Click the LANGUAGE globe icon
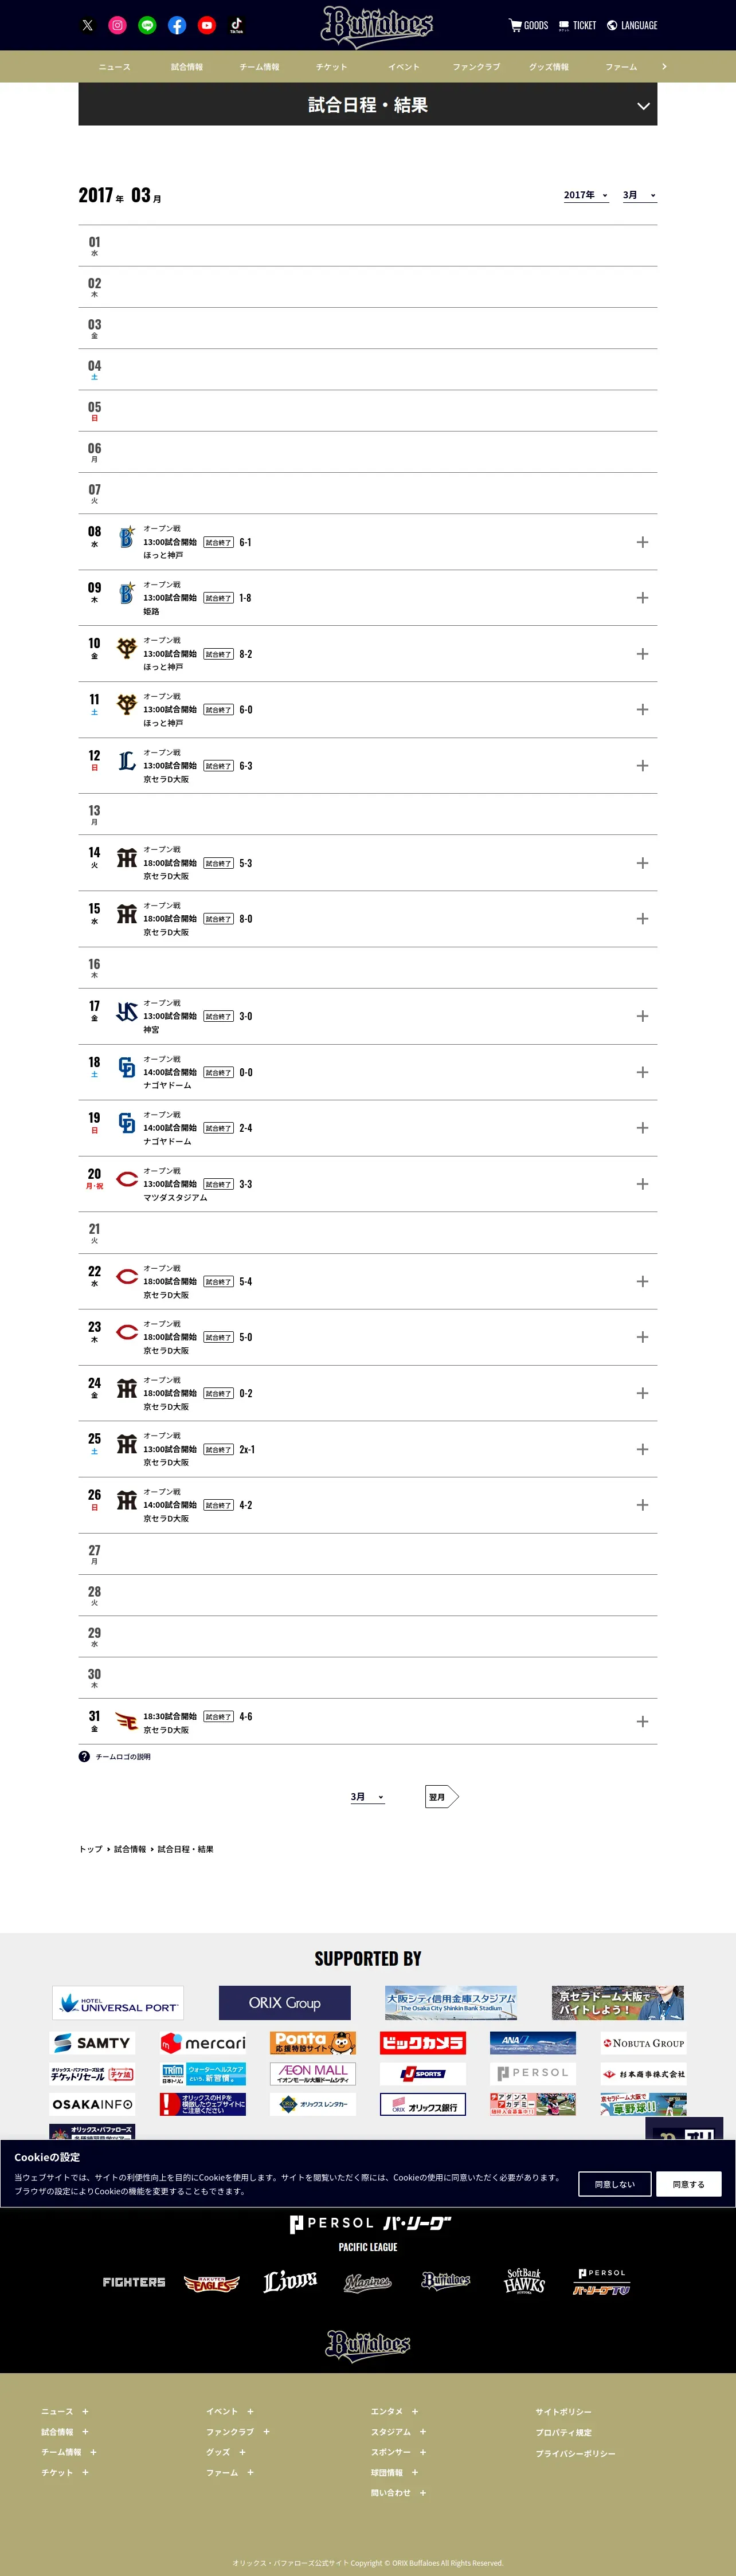This screenshot has width=736, height=2576. [x=612, y=25]
